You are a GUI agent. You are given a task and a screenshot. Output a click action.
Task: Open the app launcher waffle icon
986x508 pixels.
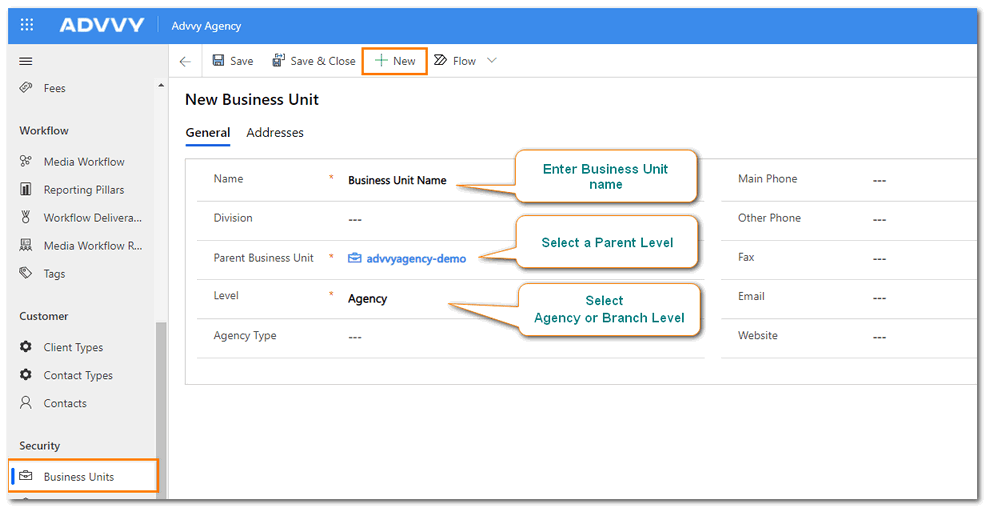(x=27, y=25)
